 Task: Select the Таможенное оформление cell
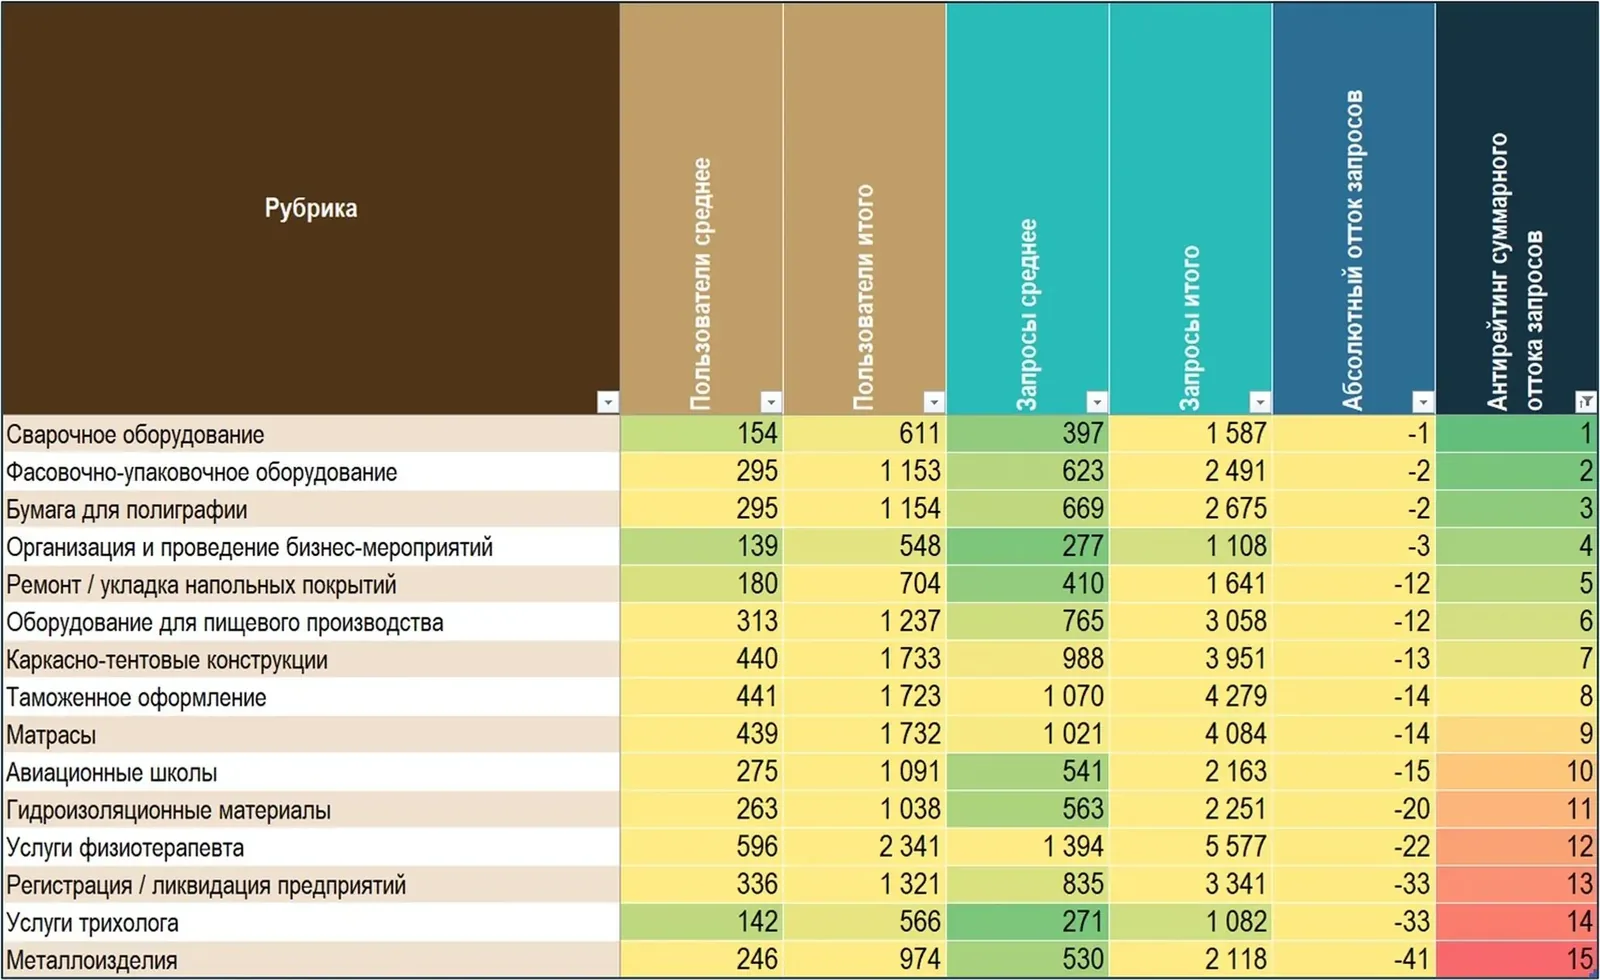tap(311, 697)
